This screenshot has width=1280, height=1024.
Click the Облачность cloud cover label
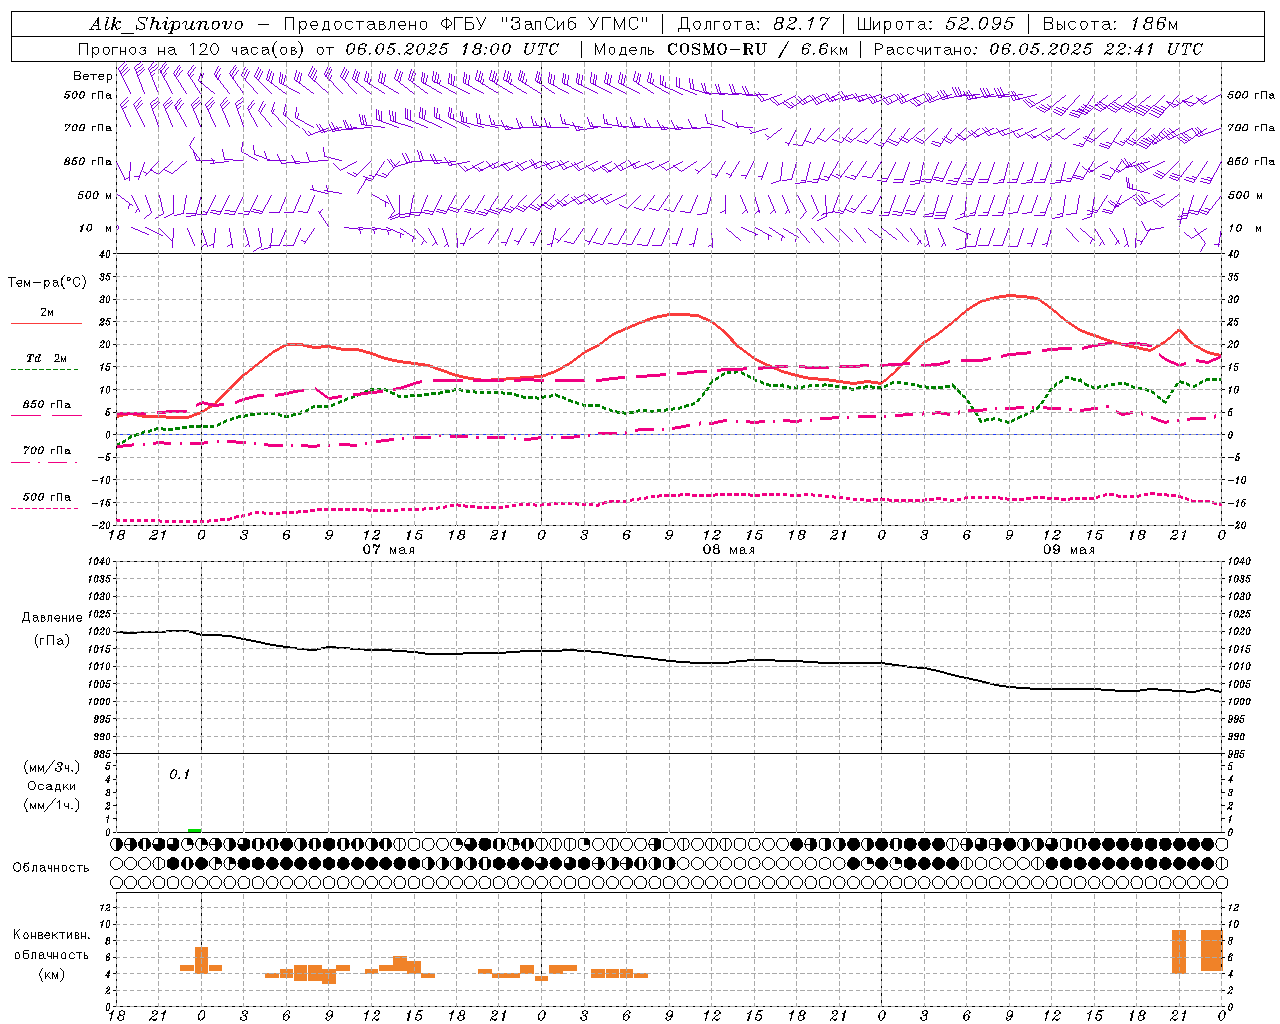51,867
